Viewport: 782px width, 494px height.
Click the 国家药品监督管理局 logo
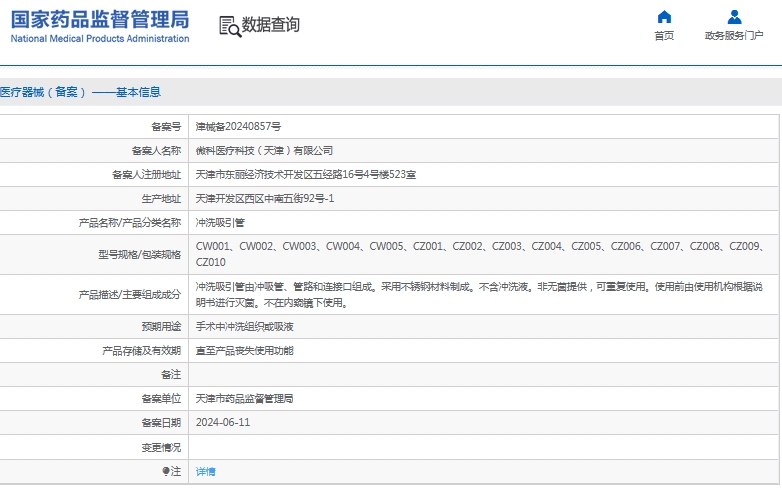100,19
